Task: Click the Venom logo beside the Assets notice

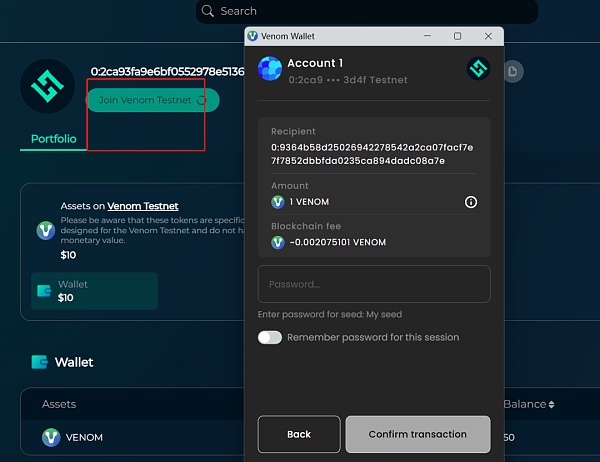Action: coord(46,230)
